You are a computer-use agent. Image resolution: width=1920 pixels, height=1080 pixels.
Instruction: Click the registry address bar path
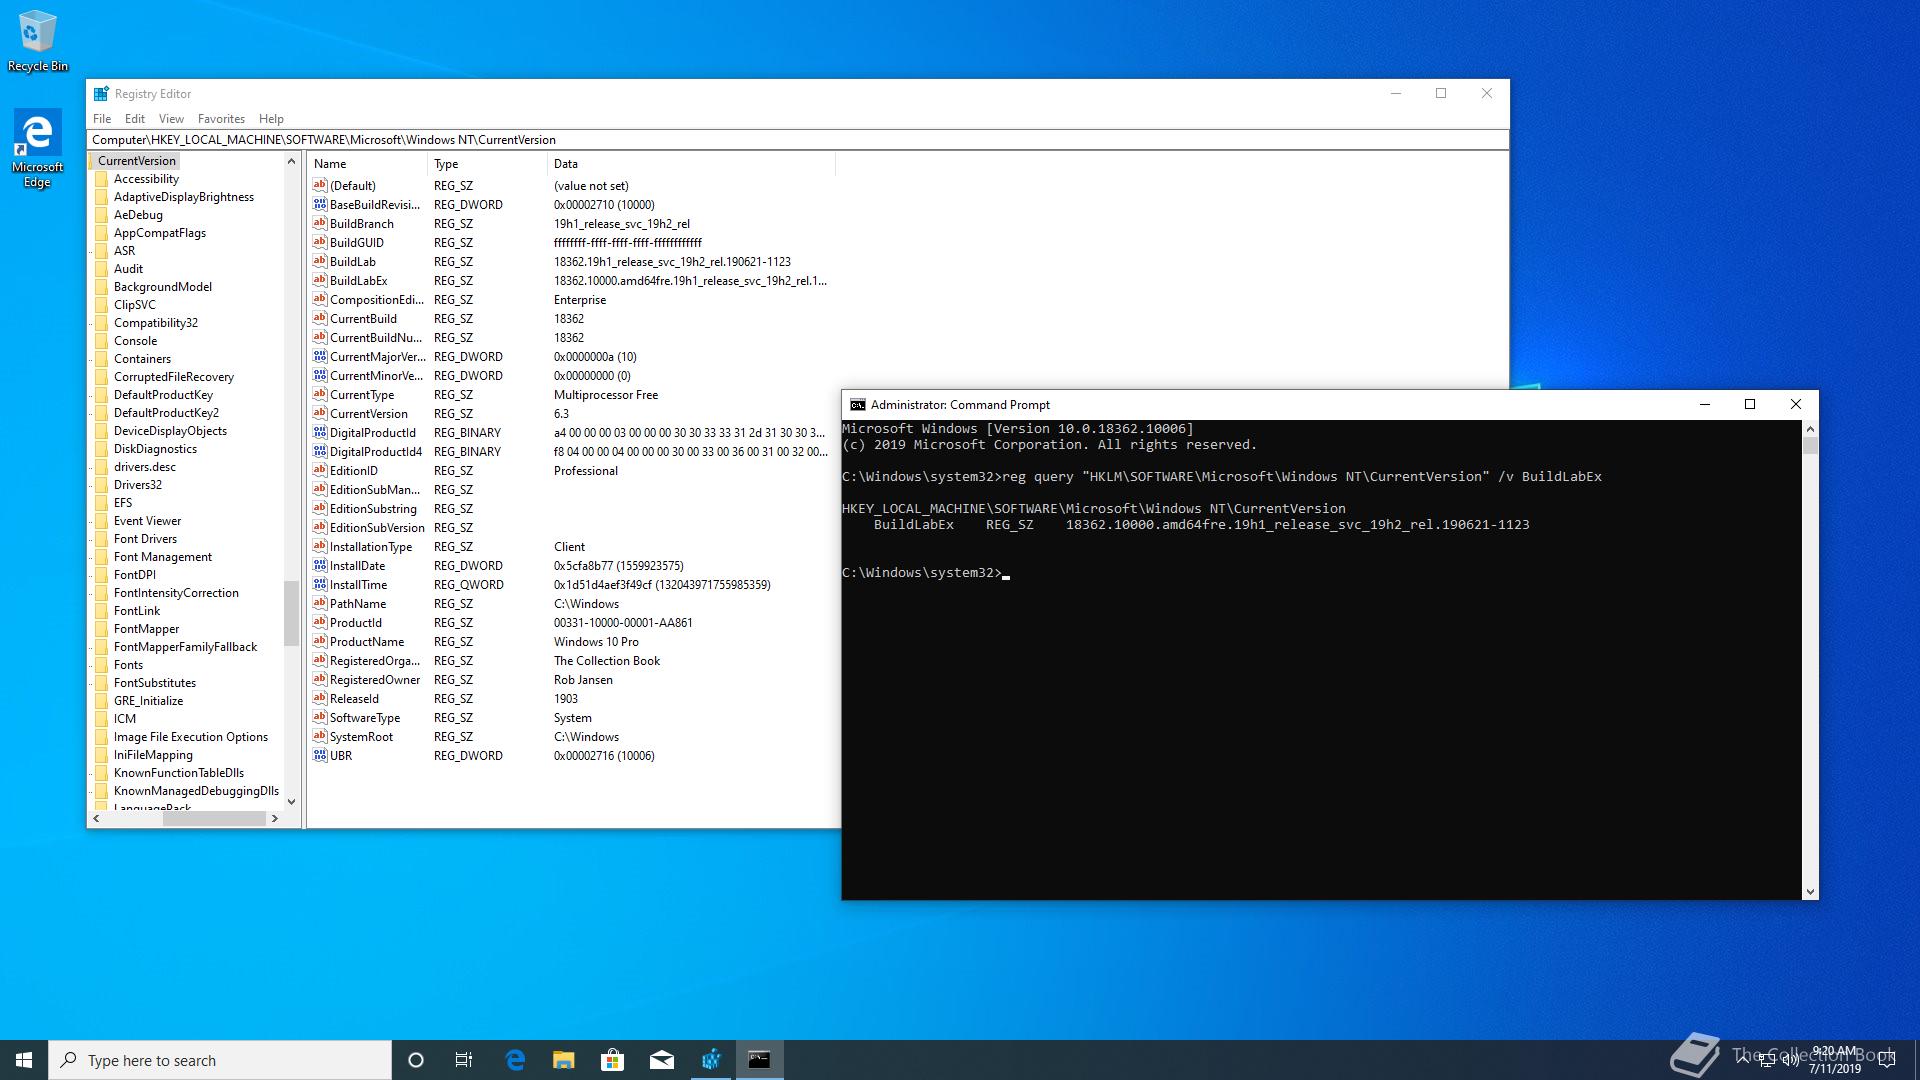tap(797, 140)
